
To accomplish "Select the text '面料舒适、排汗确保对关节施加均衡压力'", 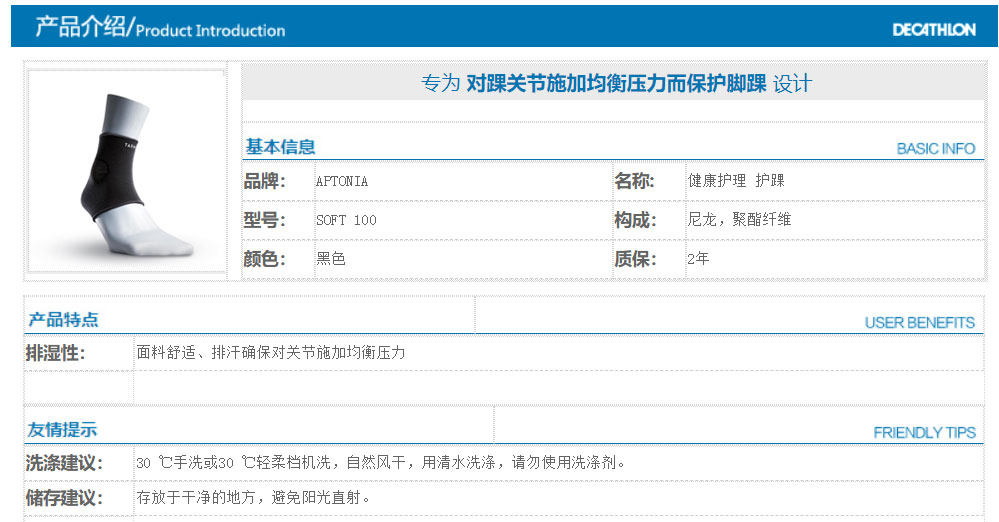I will tap(271, 352).
